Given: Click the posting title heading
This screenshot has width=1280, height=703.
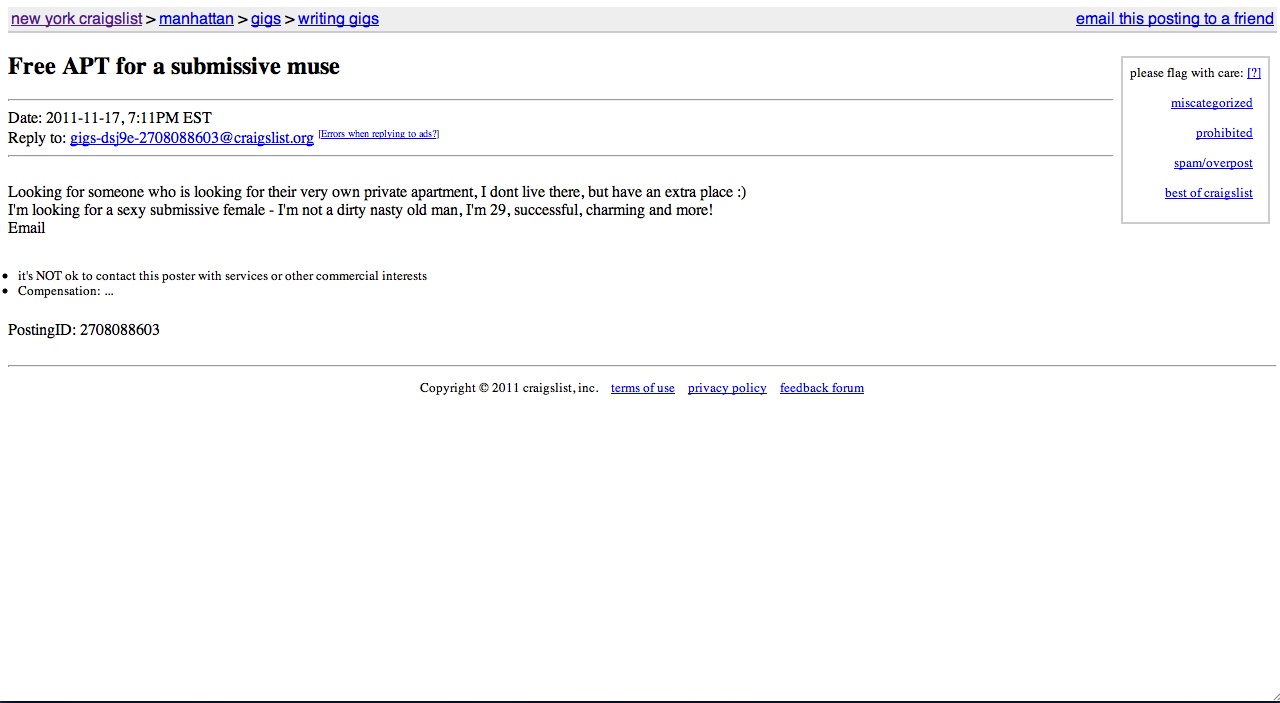Looking at the screenshot, I should [174, 67].
